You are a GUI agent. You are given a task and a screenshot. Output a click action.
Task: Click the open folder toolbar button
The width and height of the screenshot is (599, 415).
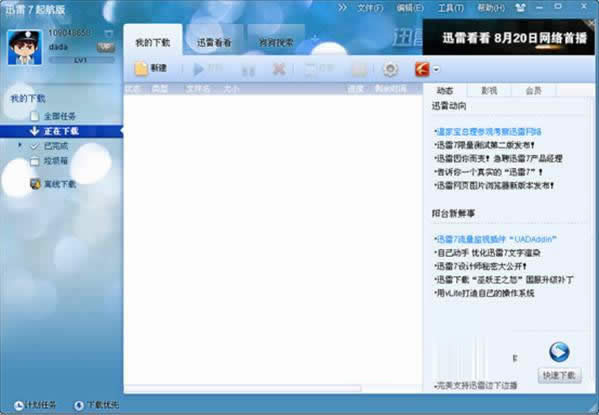click(319, 70)
